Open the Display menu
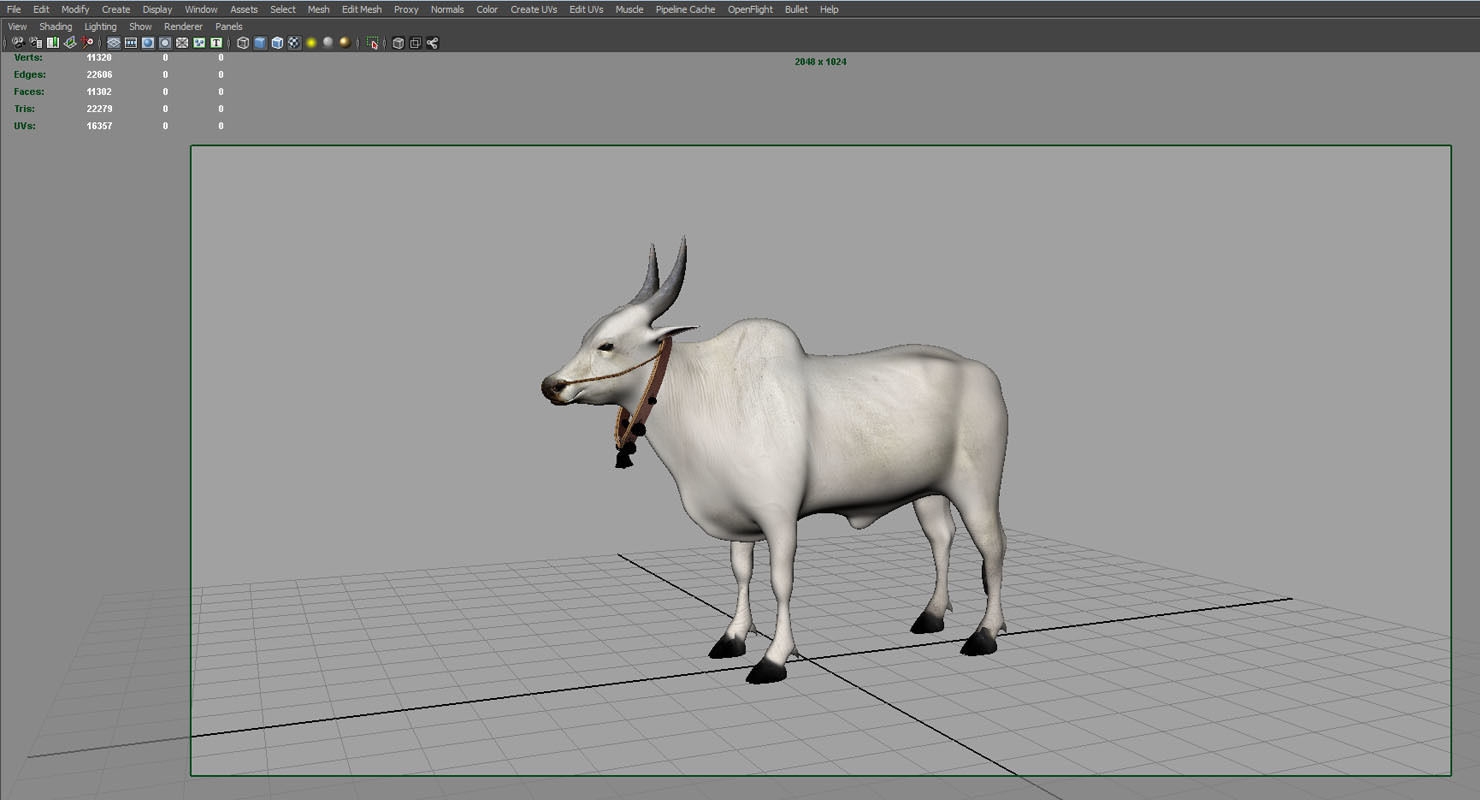Screen dimensions: 1480x800 (157, 9)
